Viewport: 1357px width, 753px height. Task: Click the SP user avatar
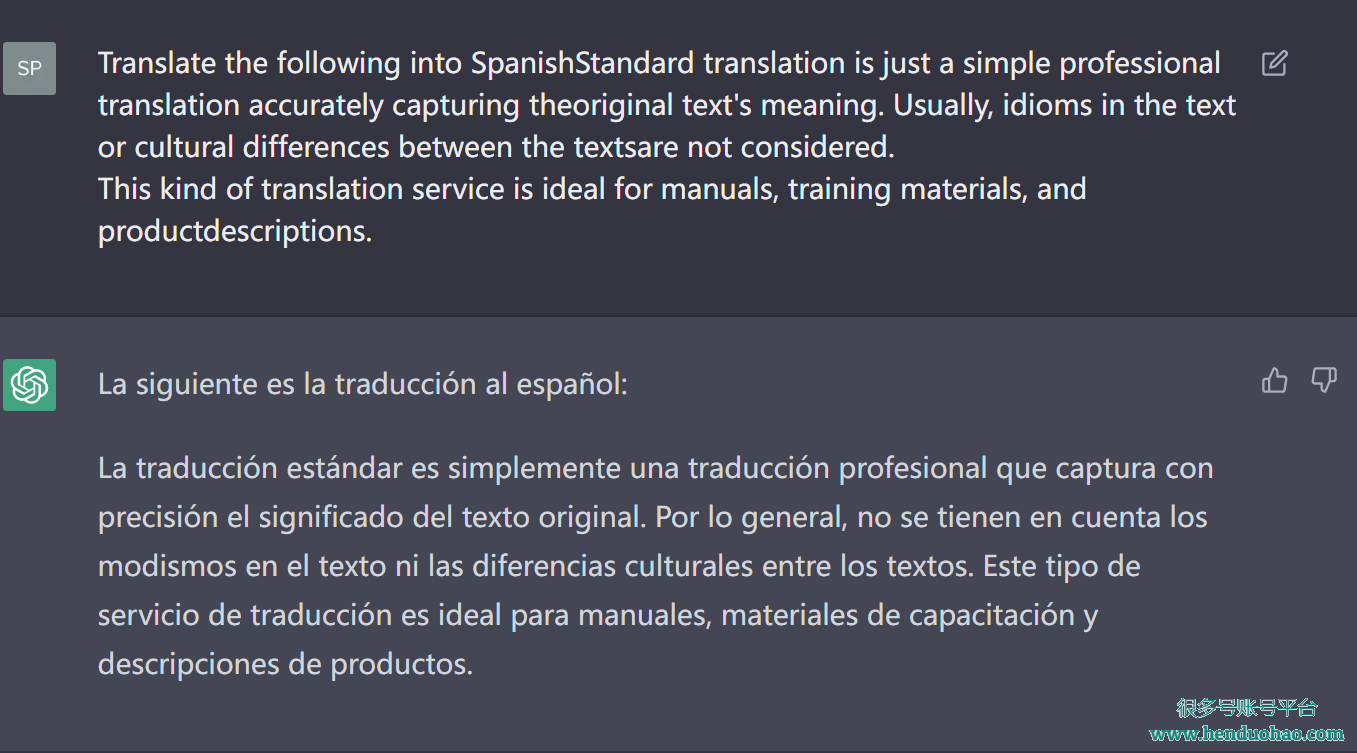[x=29, y=68]
